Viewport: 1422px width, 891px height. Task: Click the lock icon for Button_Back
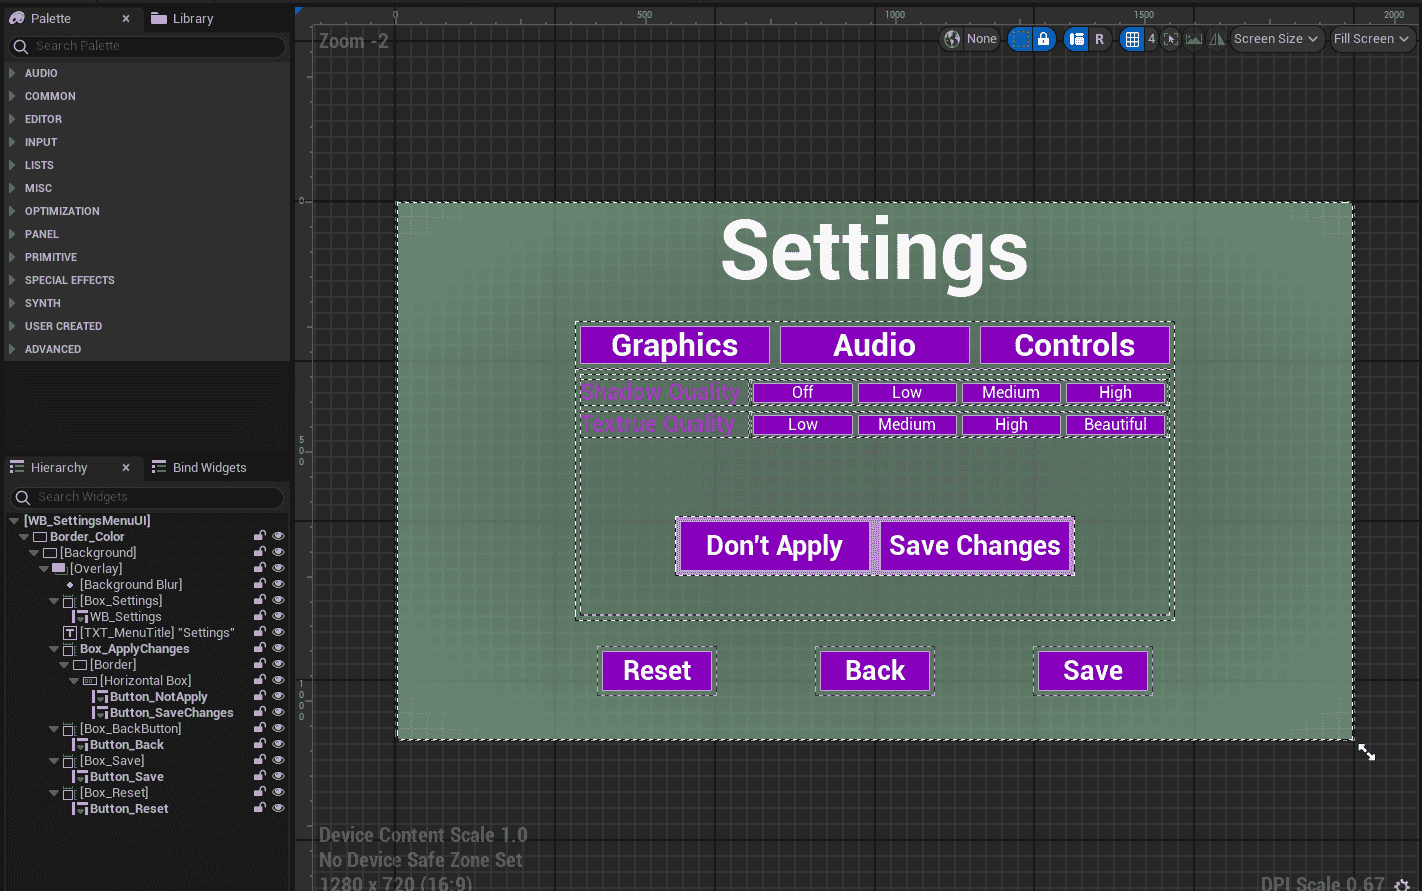(260, 745)
